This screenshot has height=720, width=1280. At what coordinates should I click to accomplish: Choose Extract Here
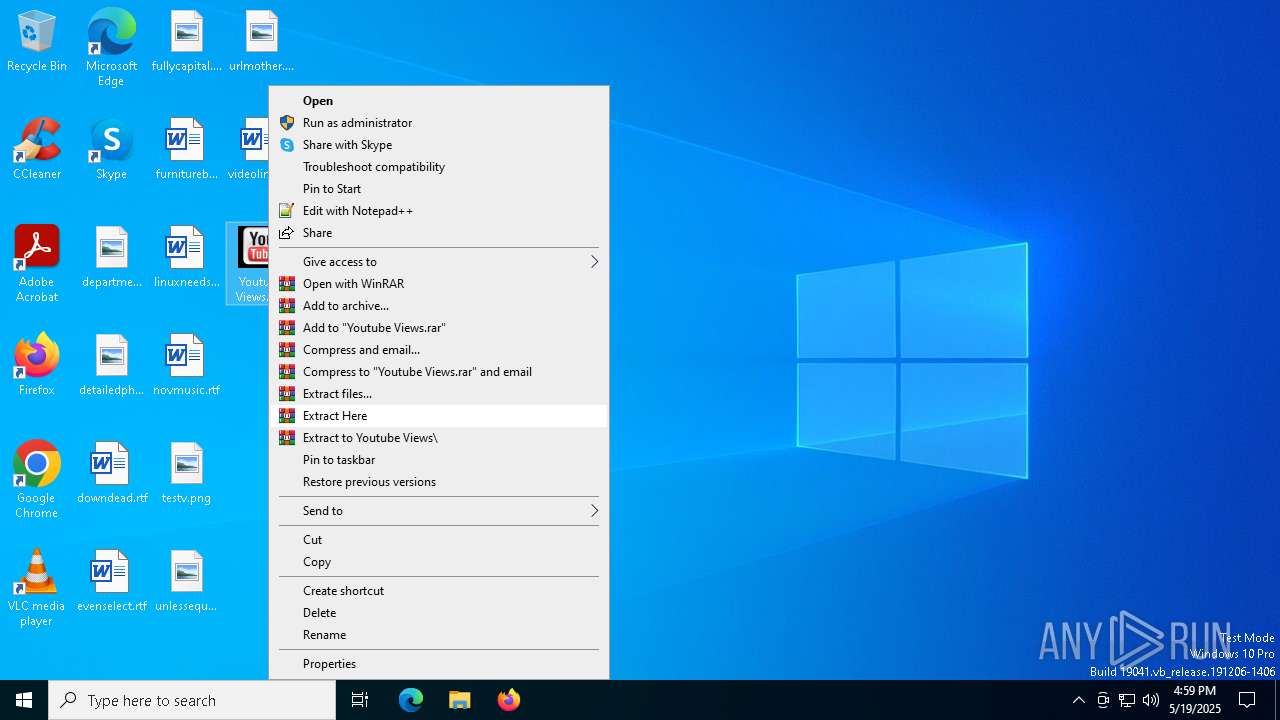point(439,416)
